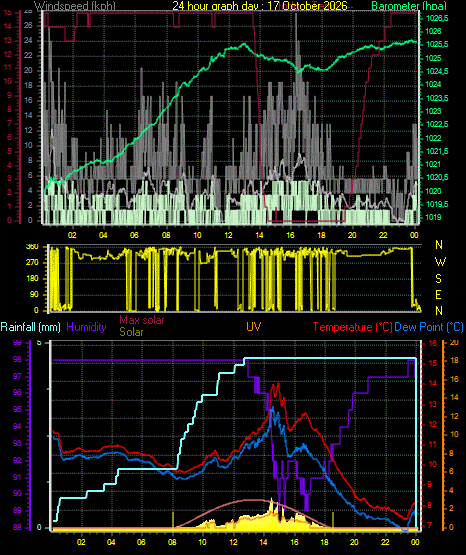This screenshot has height=555, width=466.
Task: Click wind direction axis value 180
Action: pyautogui.click(x=32, y=279)
